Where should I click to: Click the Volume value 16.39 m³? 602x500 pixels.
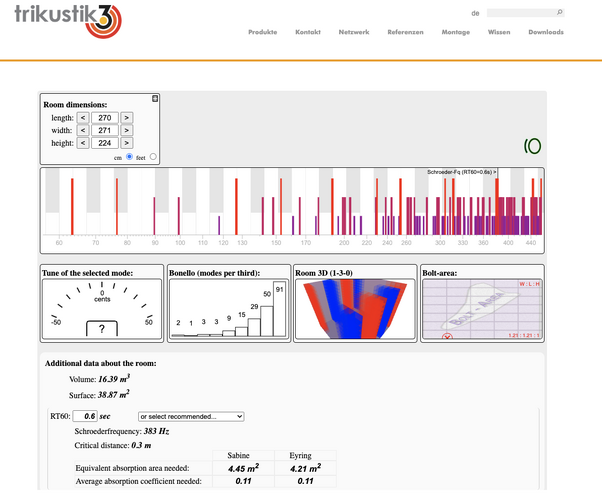114,379
